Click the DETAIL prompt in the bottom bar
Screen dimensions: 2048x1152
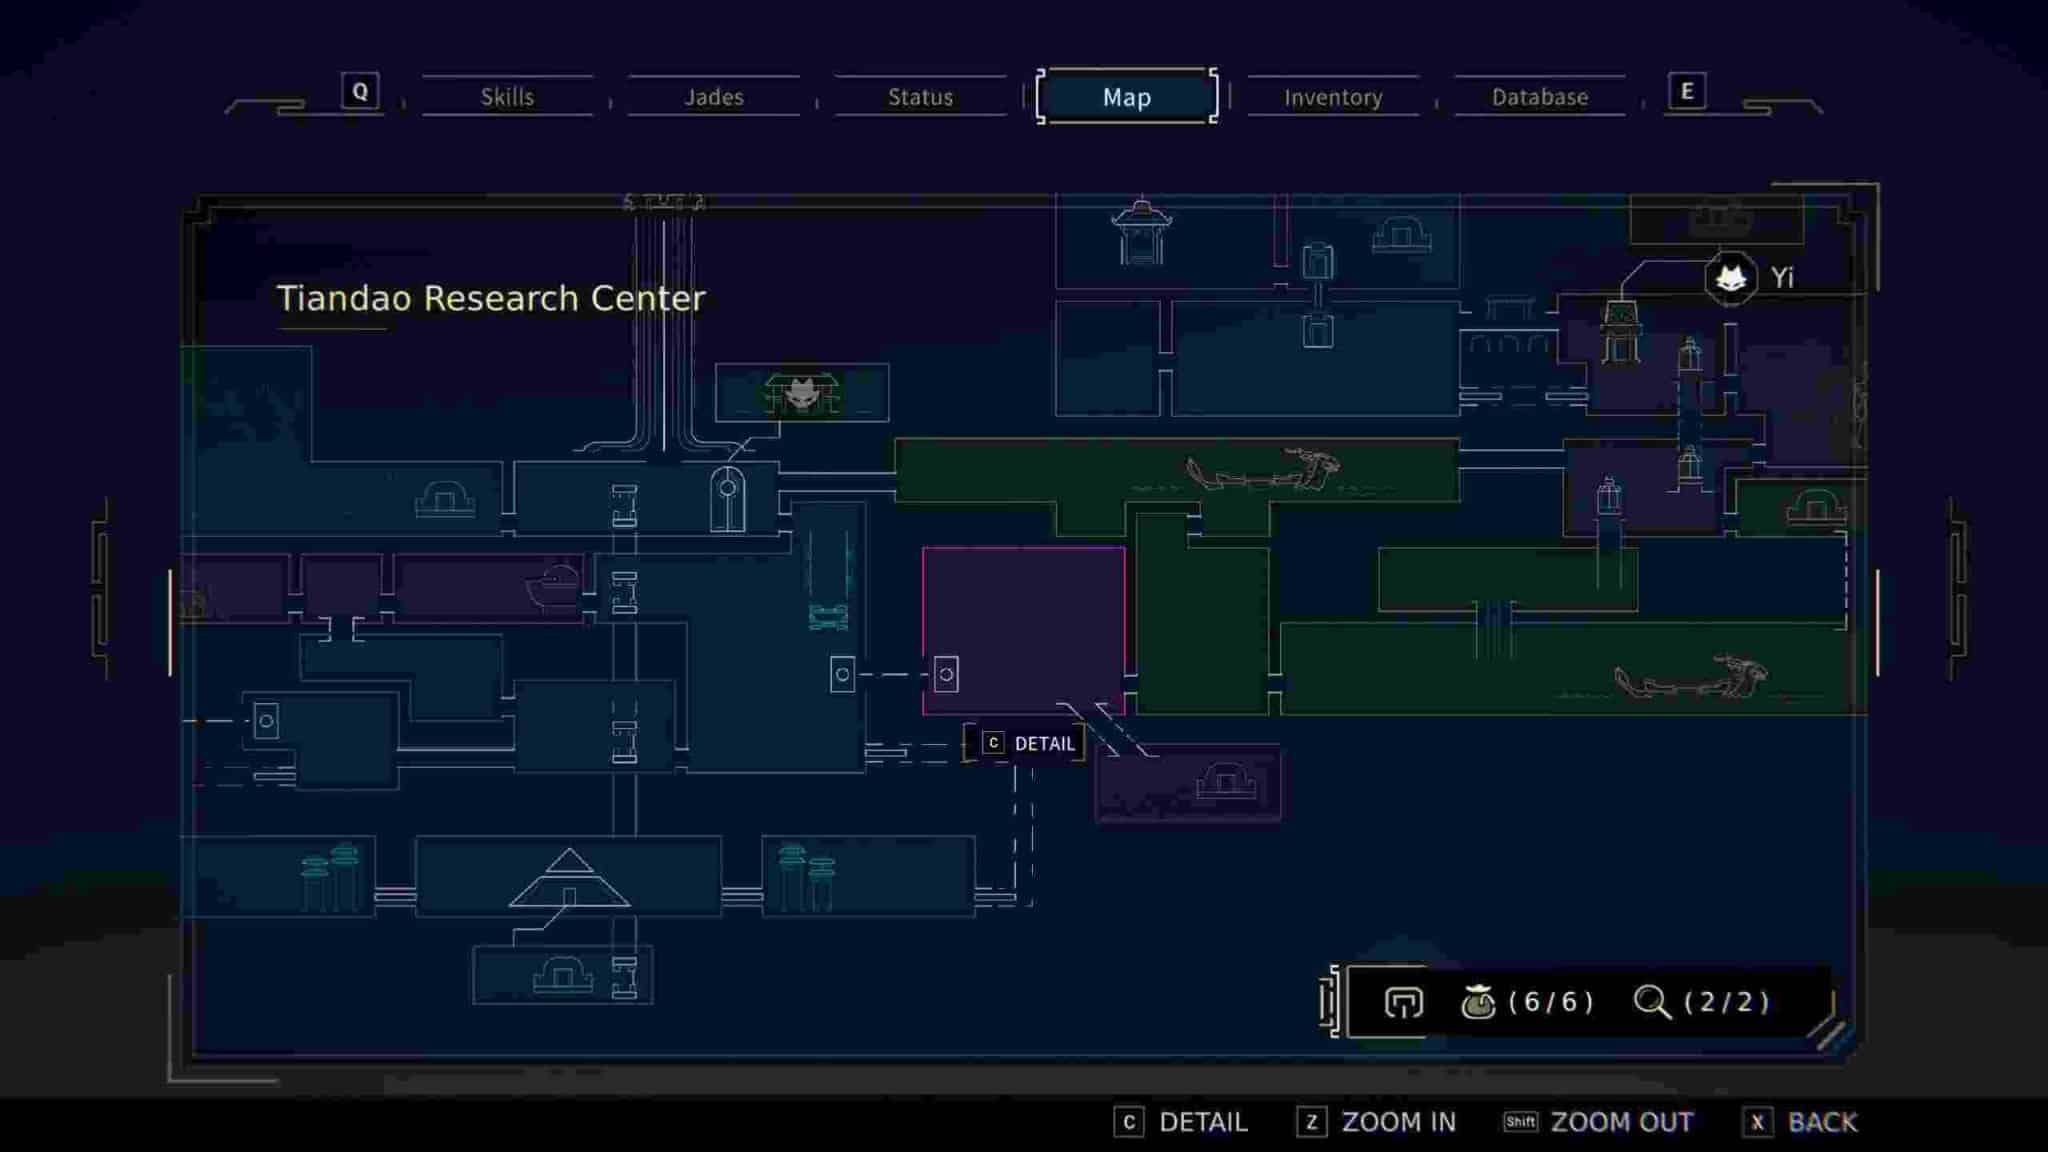coord(1181,1122)
